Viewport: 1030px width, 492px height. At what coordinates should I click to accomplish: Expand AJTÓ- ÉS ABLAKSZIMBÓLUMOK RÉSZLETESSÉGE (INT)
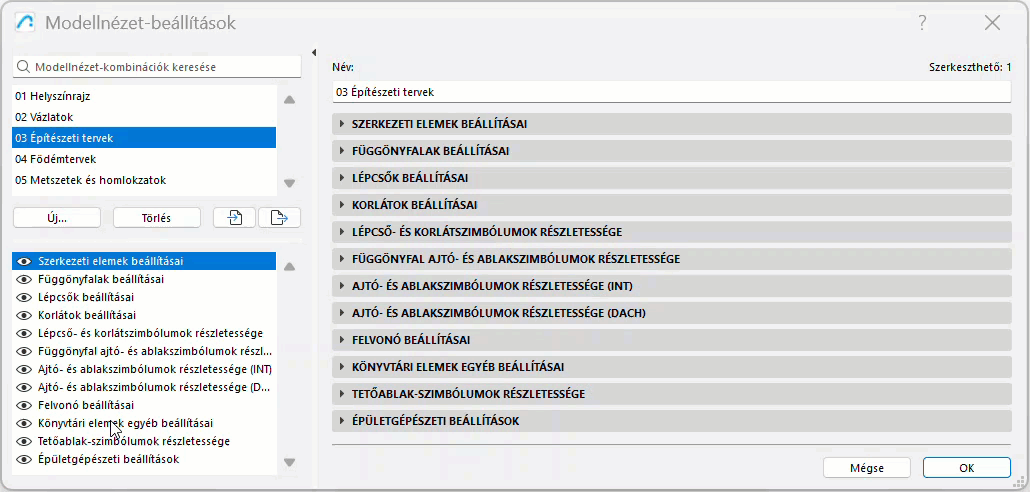click(x=671, y=286)
